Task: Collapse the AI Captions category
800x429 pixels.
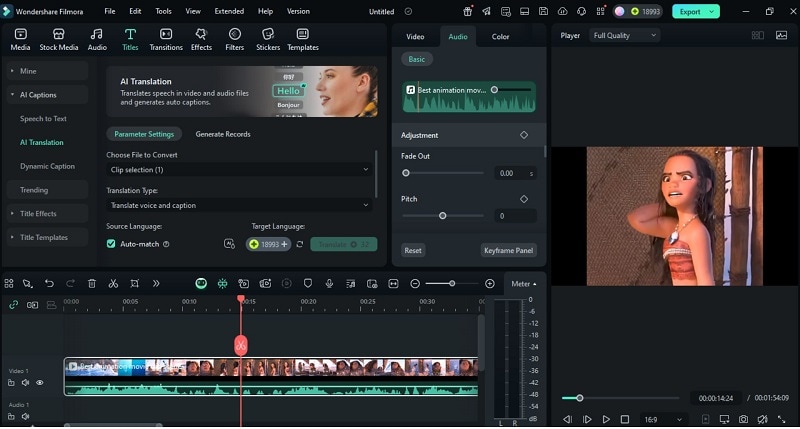Action: (47, 95)
